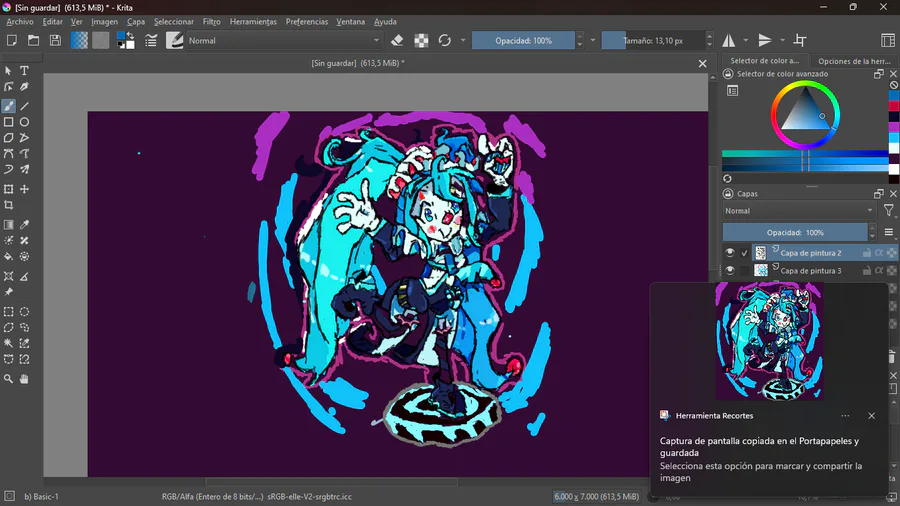Select the Line tool

24,106
